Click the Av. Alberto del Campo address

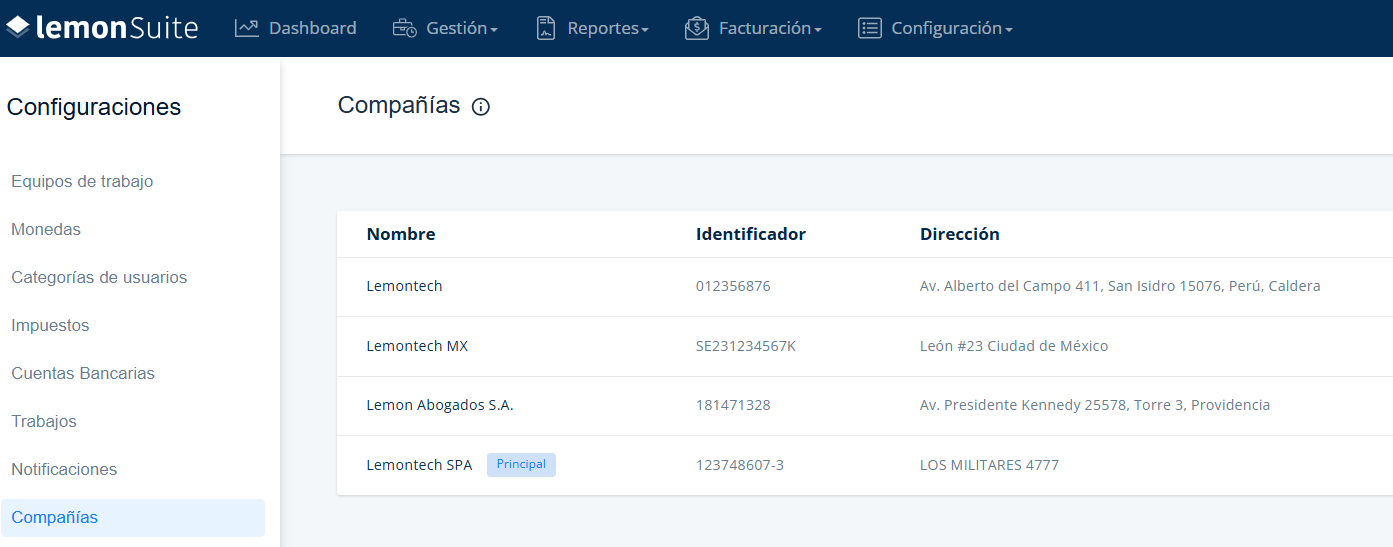[x=1120, y=286]
